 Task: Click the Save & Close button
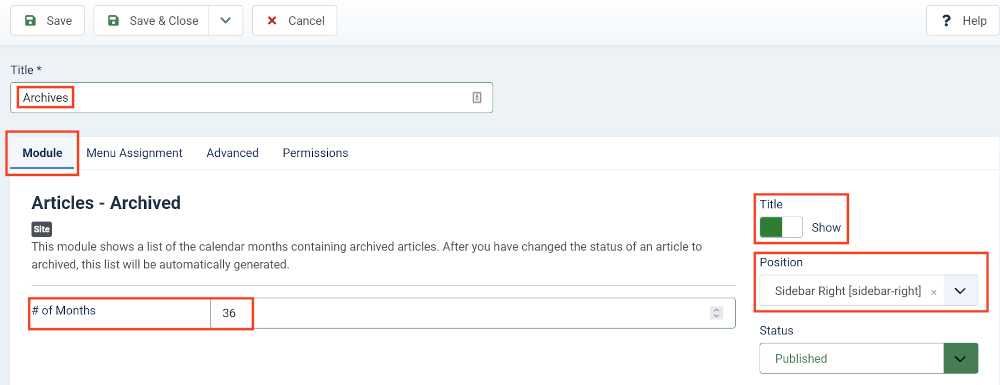[x=152, y=21]
